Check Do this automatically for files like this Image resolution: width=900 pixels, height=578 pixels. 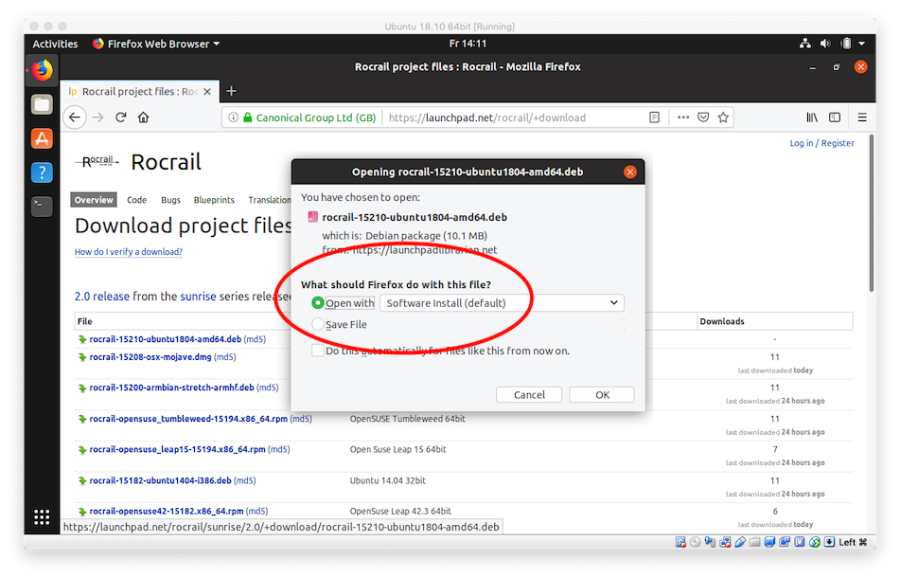click(x=317, y=351)
